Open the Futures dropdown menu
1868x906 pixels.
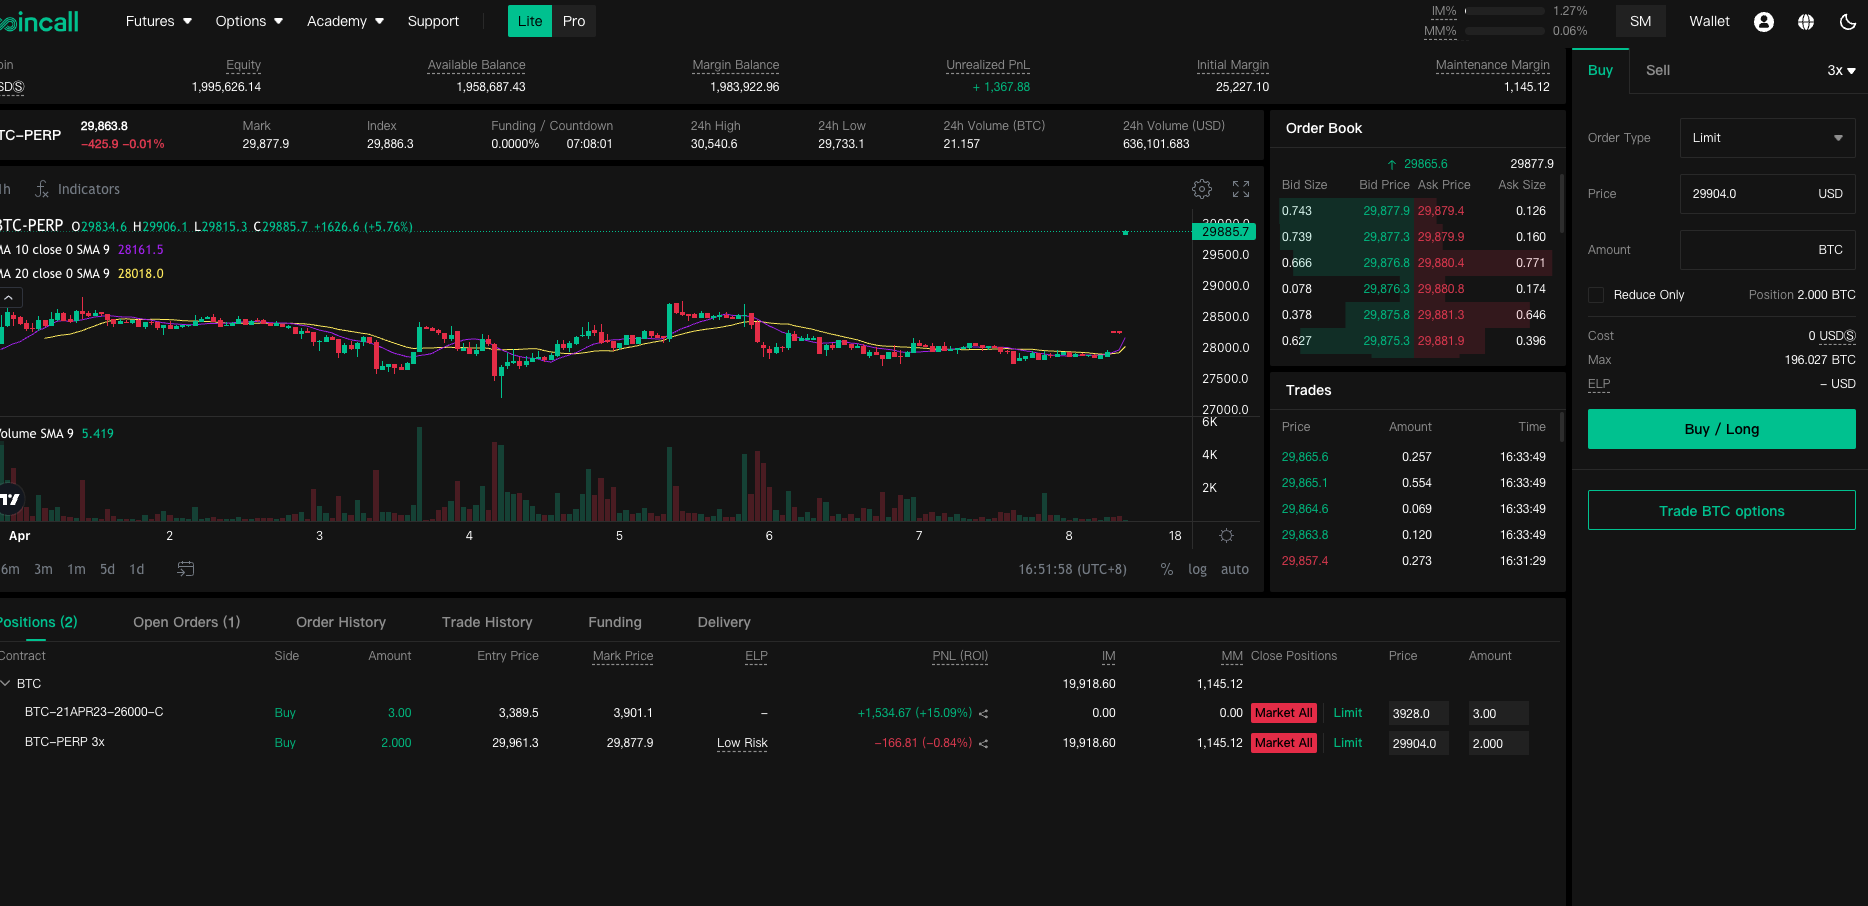159,21
